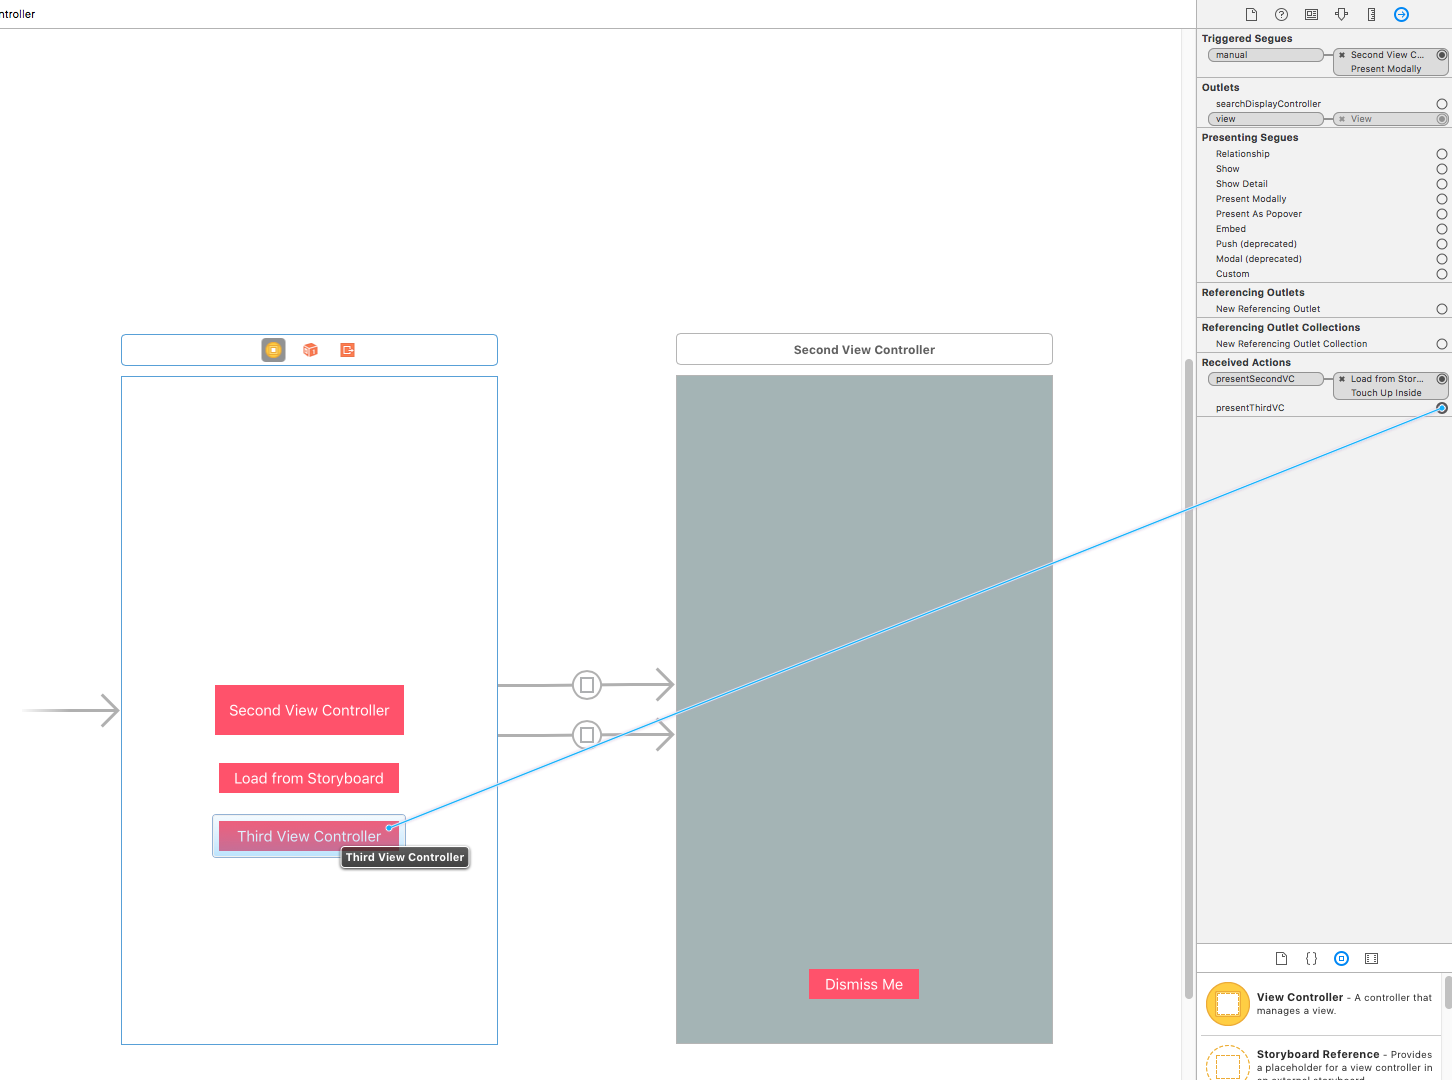Viewport: 1452px width, 1080px height.
Task: Show the Media library tab
Action: click(x=1371, y=958)
